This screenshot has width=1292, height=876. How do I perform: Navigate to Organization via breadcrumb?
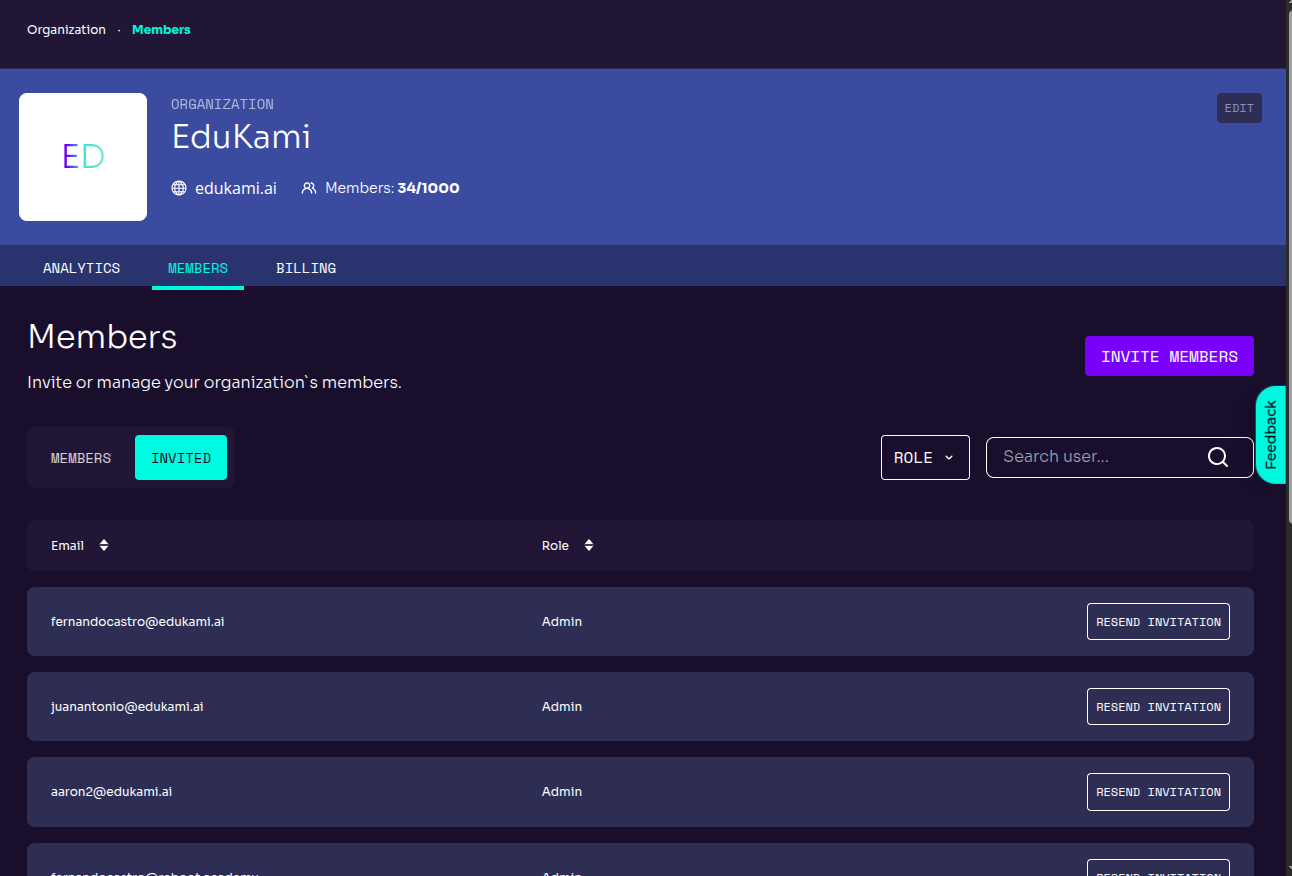66,29
